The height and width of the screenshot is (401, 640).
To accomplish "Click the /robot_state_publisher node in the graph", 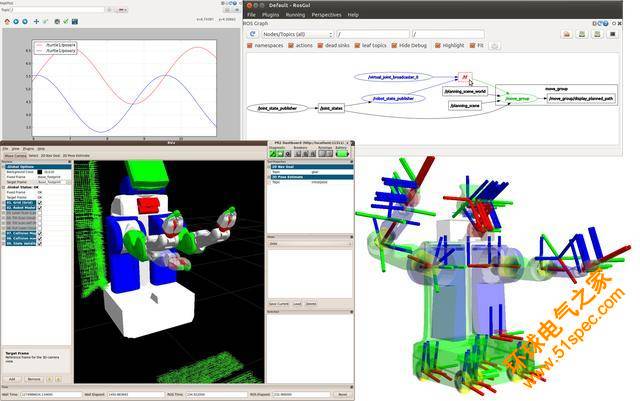I will pos(393,98).
